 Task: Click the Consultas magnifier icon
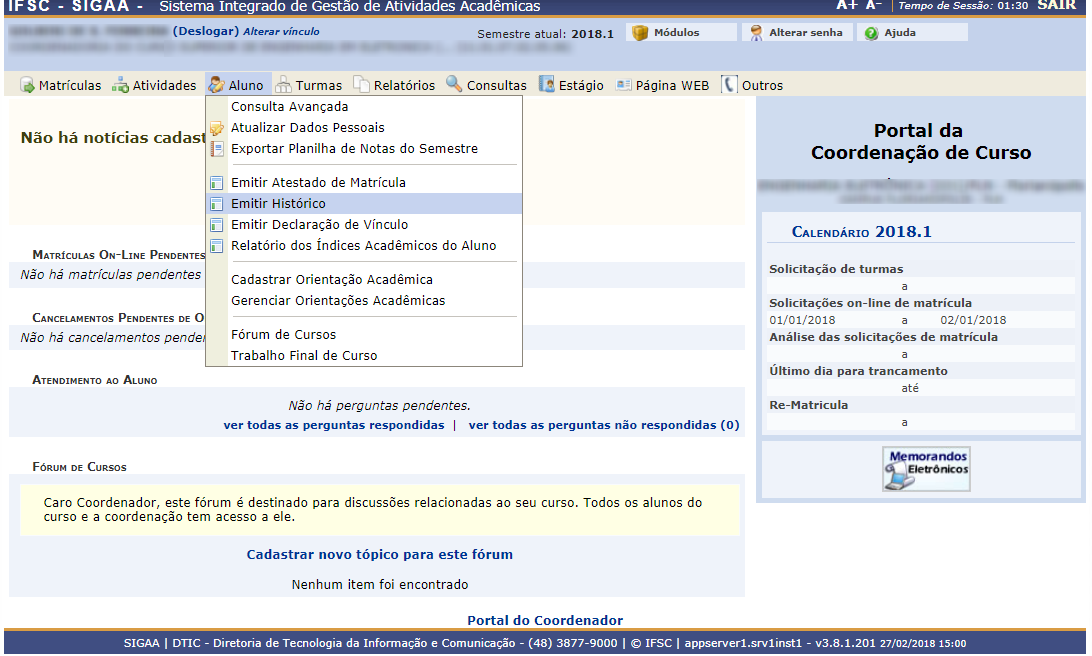[454, 84]
